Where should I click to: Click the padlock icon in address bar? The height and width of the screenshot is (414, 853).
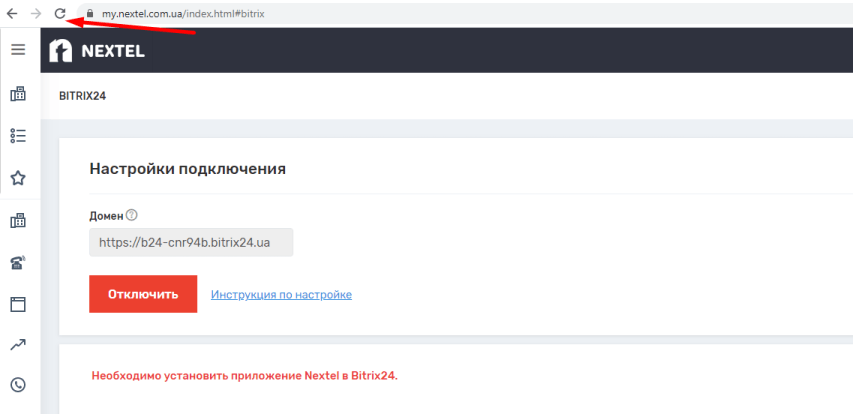pos(88,15)
